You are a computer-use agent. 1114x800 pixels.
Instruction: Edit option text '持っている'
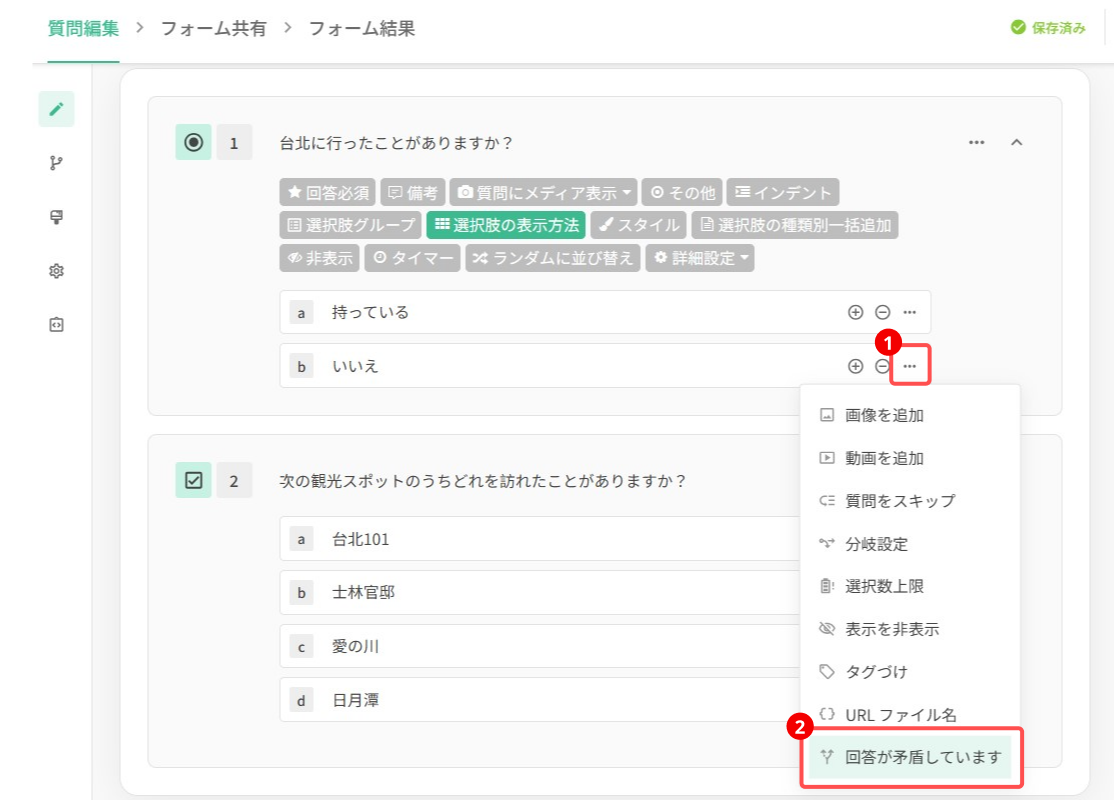(x=370, y=312)
